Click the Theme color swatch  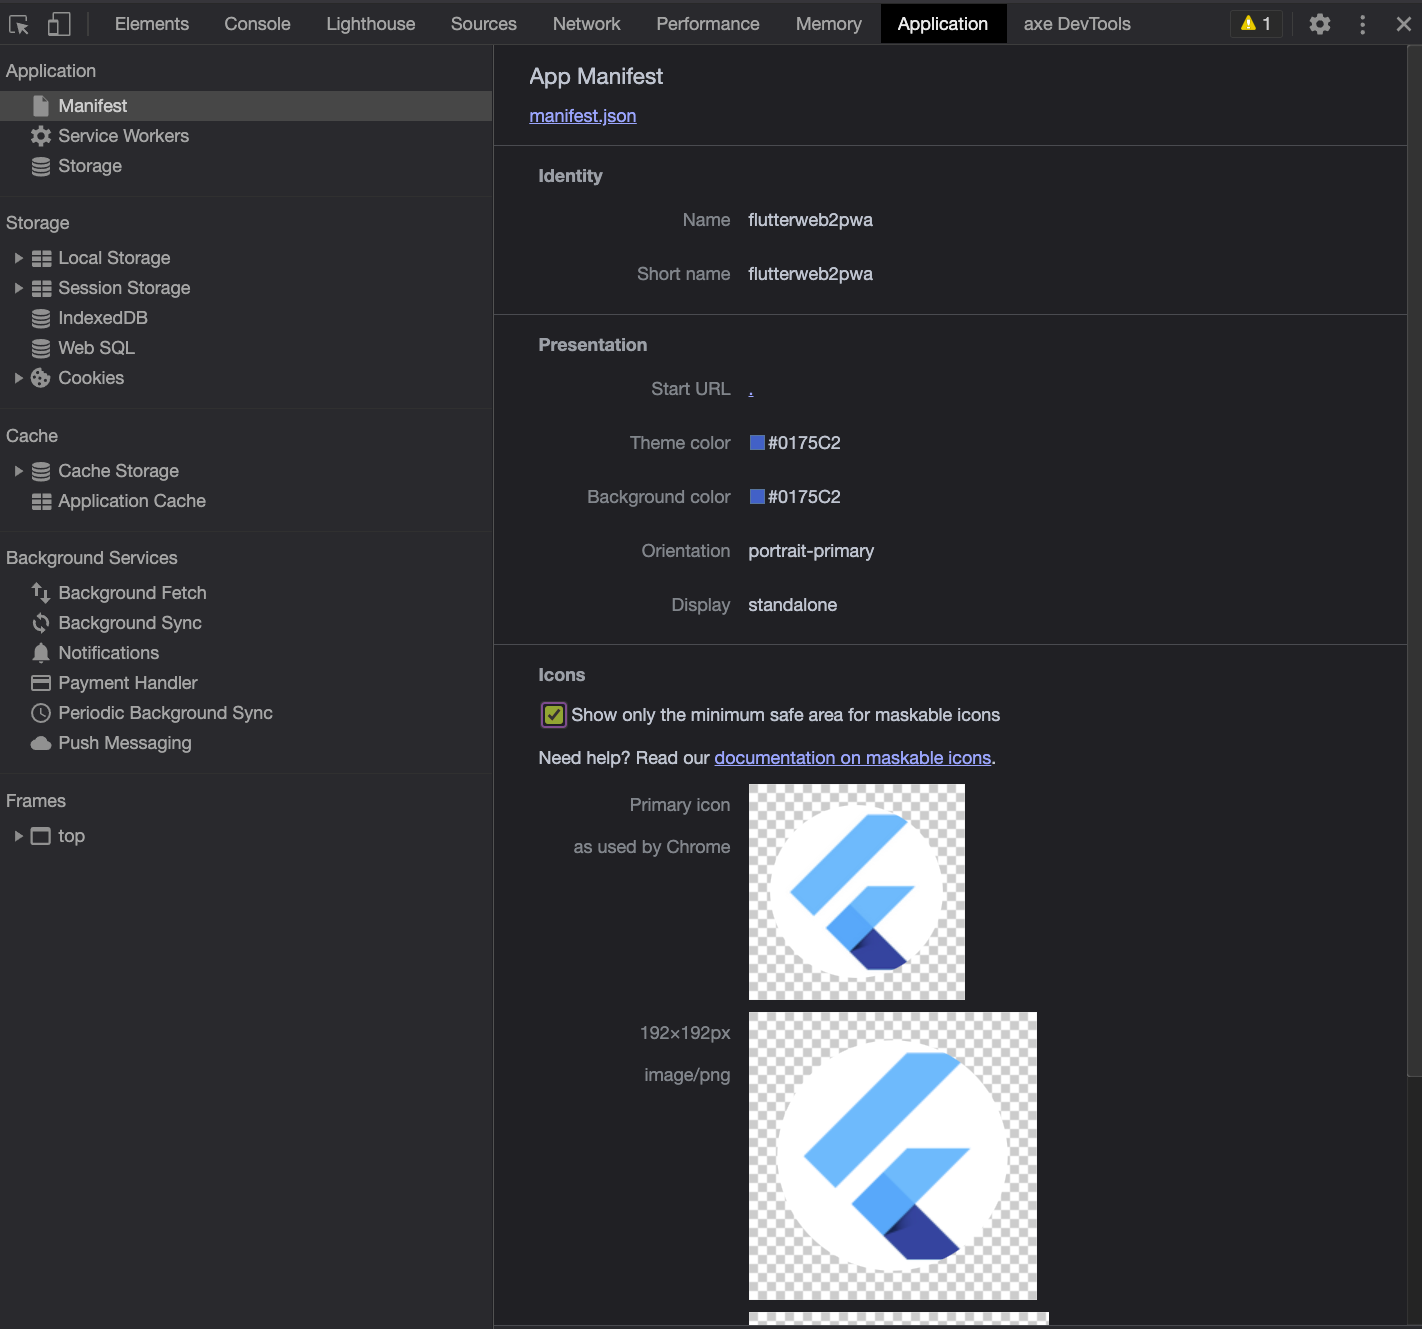coord(758,443)
